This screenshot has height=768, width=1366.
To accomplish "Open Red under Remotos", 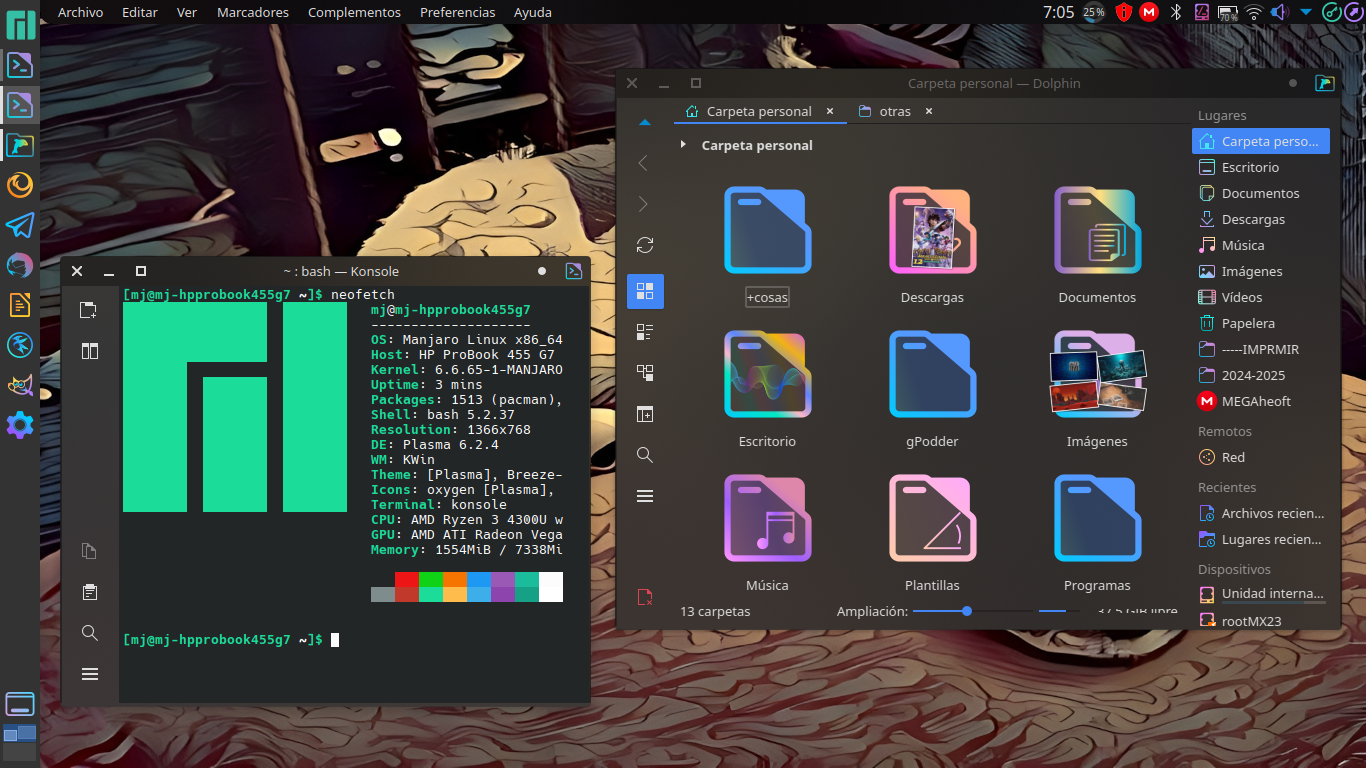I will (x=1261, y=457).
